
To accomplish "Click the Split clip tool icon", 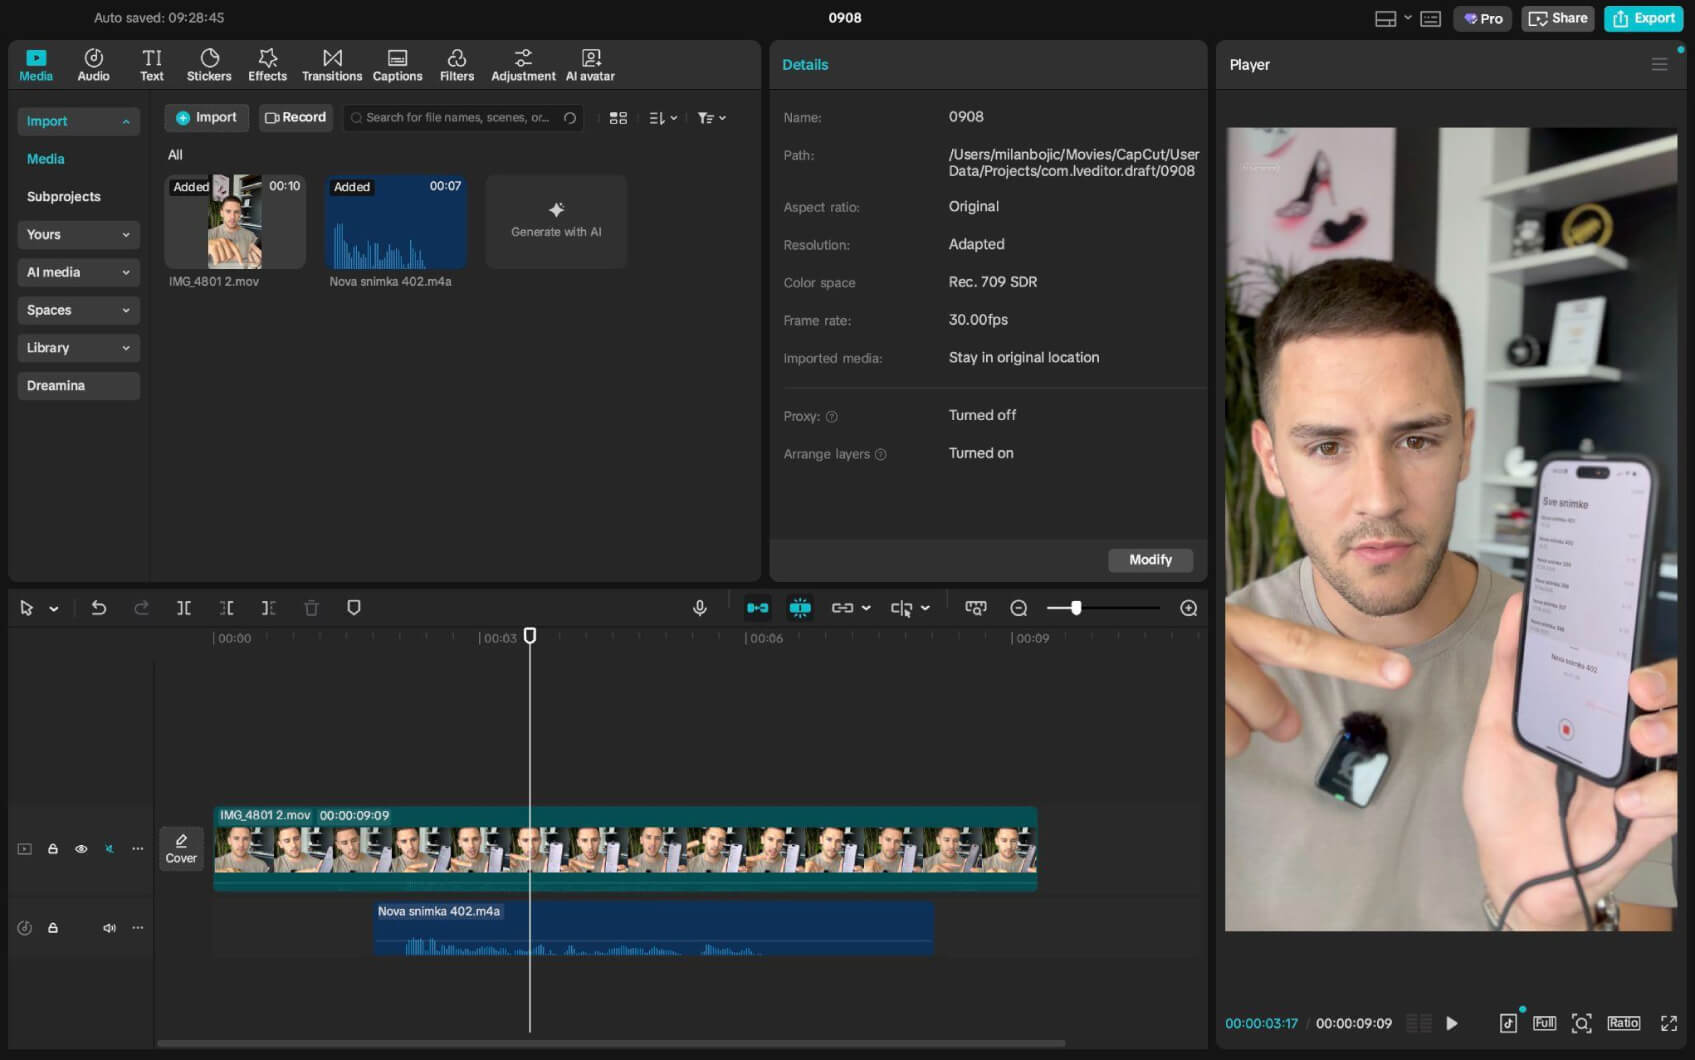I will coord(184,608).
